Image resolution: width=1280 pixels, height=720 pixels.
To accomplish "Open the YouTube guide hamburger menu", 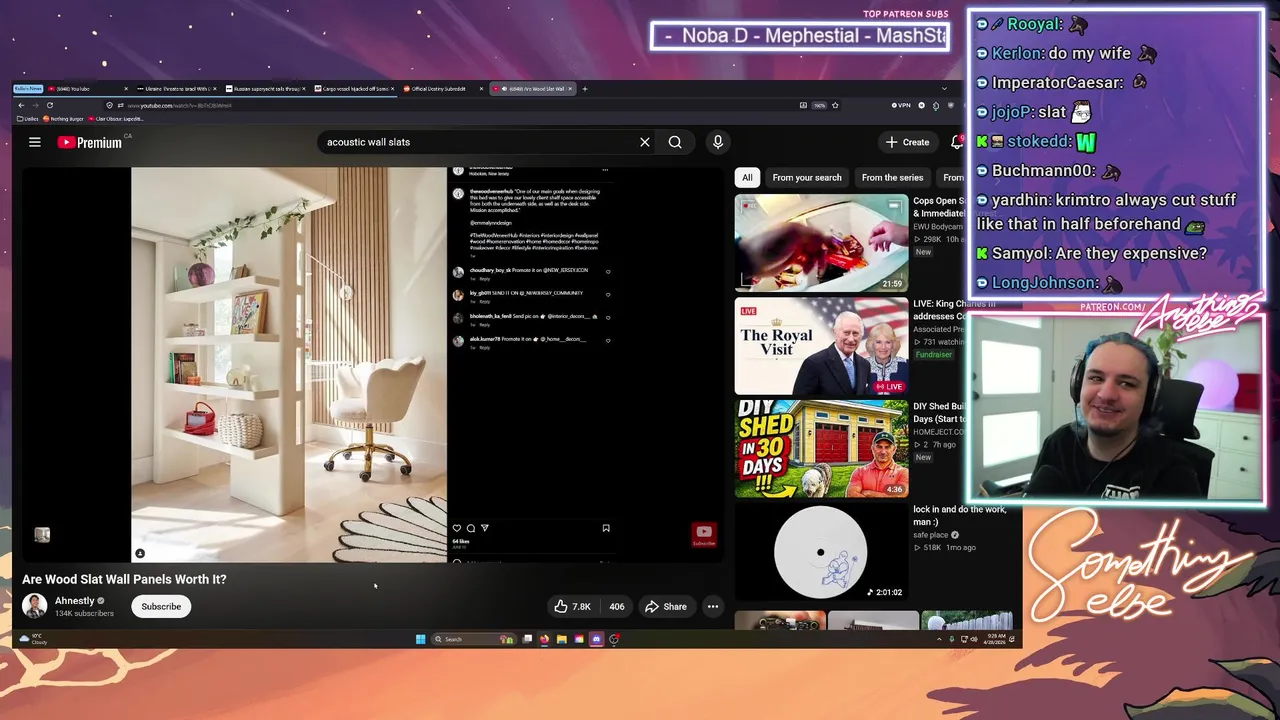I will tap(34, 142).
